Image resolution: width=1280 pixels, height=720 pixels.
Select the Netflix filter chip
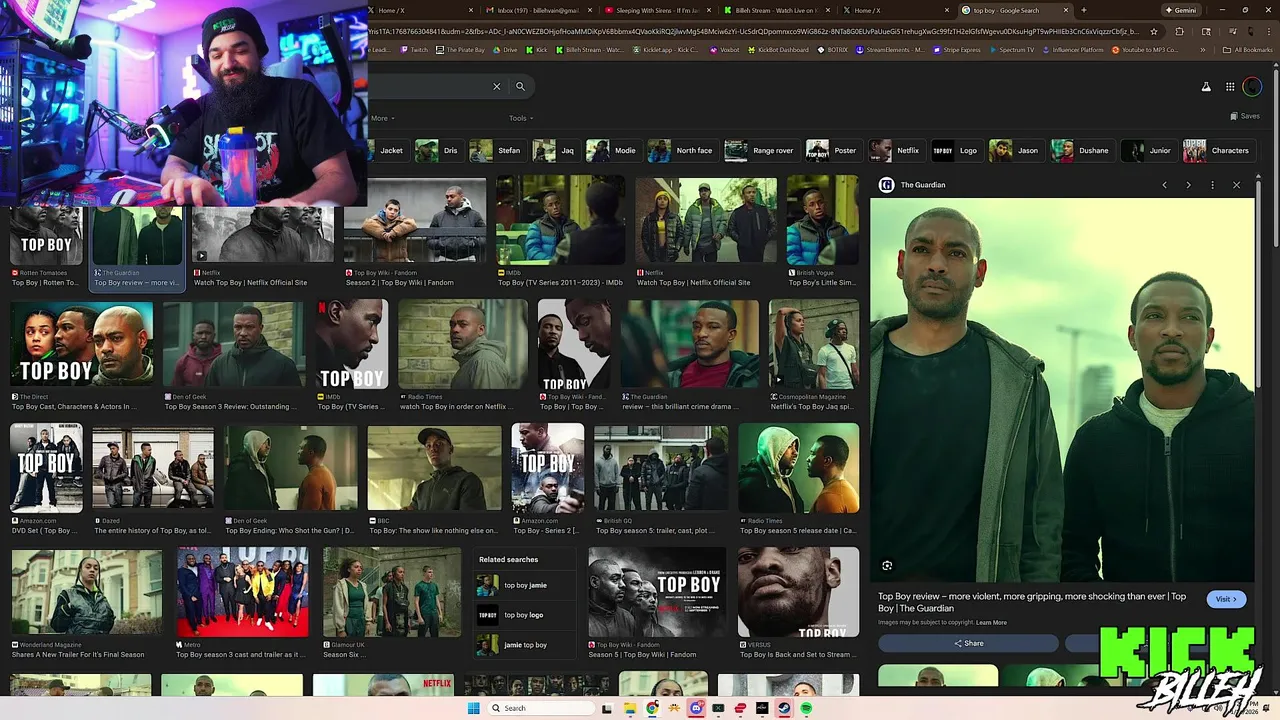tap(895, 151)
